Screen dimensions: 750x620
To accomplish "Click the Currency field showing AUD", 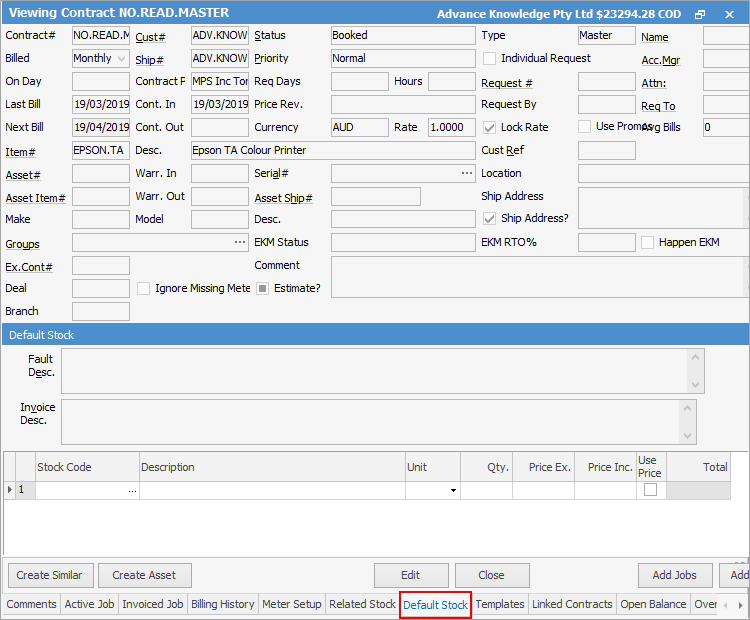I will pos(360,127).
